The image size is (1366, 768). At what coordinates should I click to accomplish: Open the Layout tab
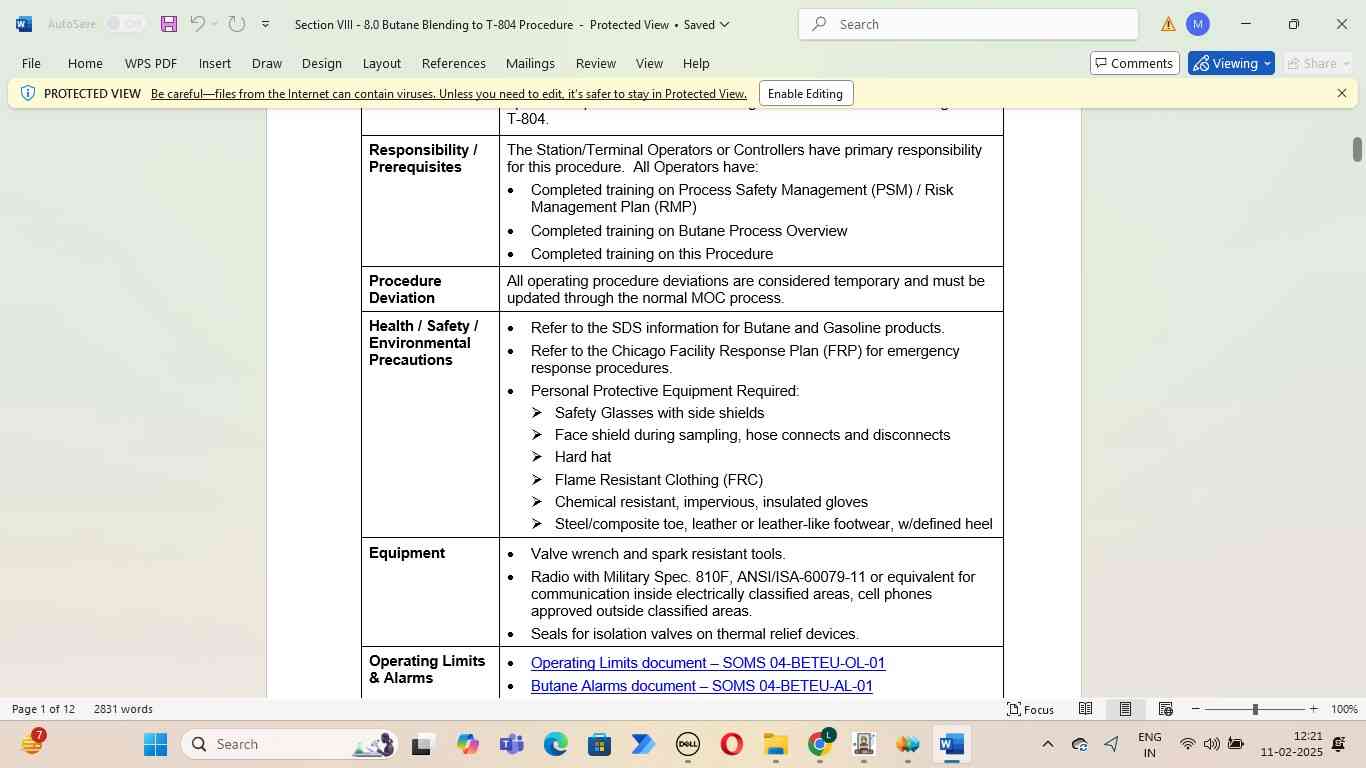382,63
